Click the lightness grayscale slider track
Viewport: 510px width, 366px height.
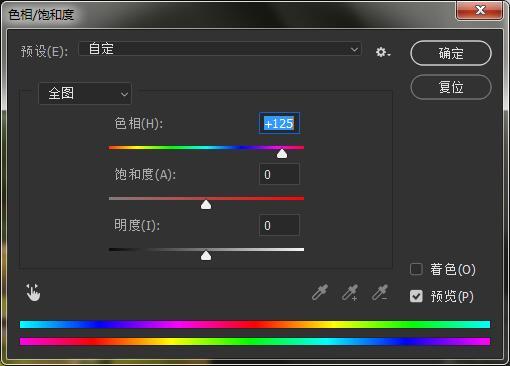206,249
